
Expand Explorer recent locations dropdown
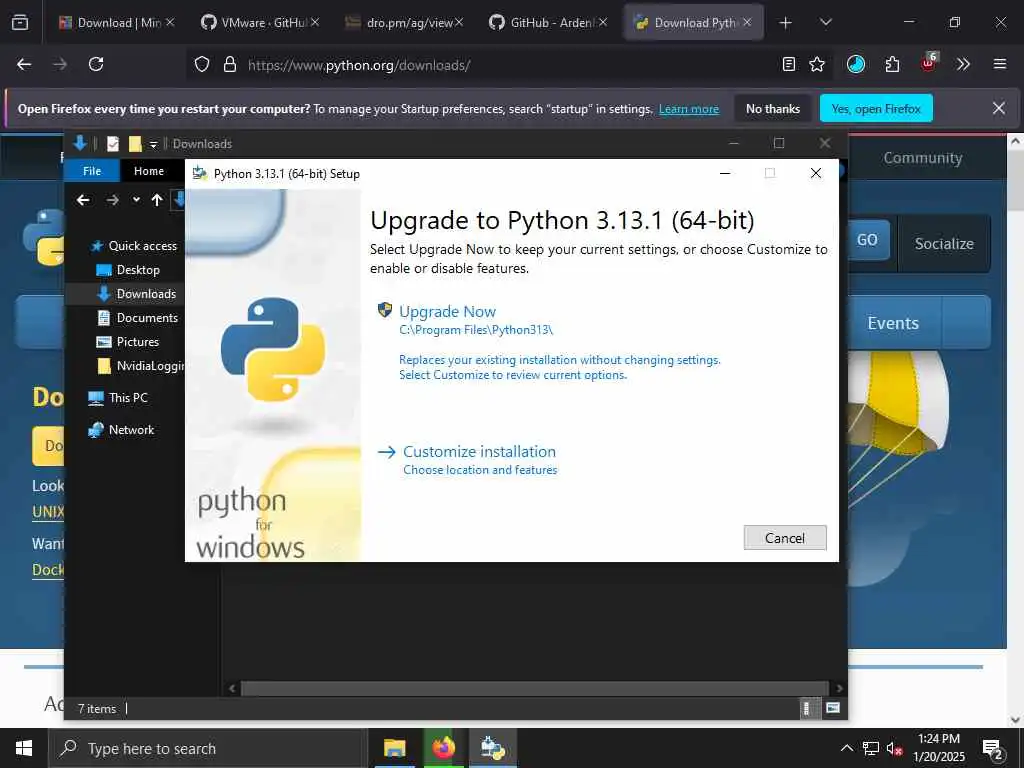136,200
